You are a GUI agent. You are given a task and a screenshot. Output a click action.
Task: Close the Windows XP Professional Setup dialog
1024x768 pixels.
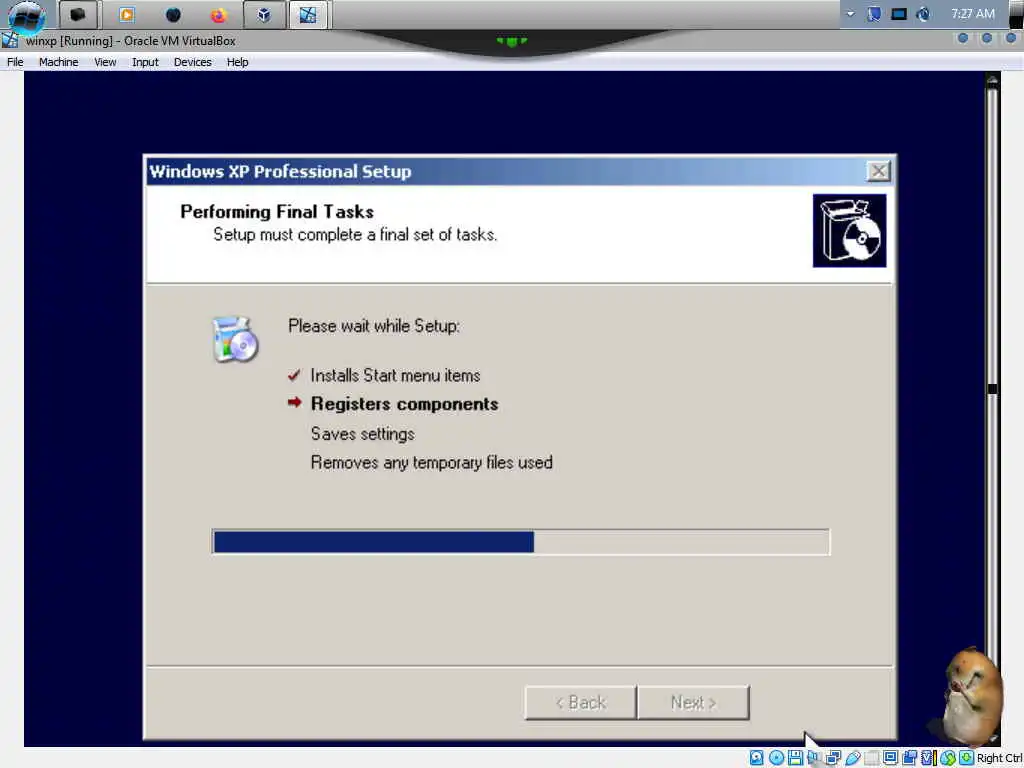(878, 171)
